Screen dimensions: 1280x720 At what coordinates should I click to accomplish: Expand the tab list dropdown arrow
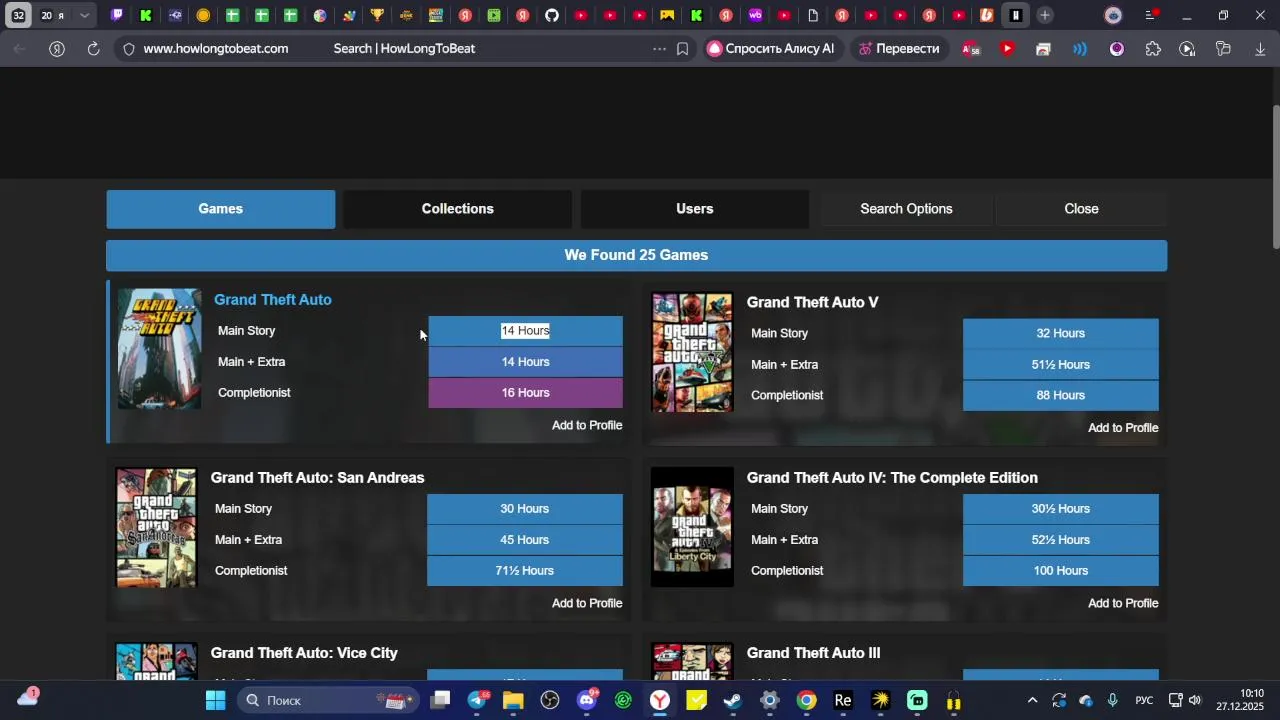[x=84, y=15]
